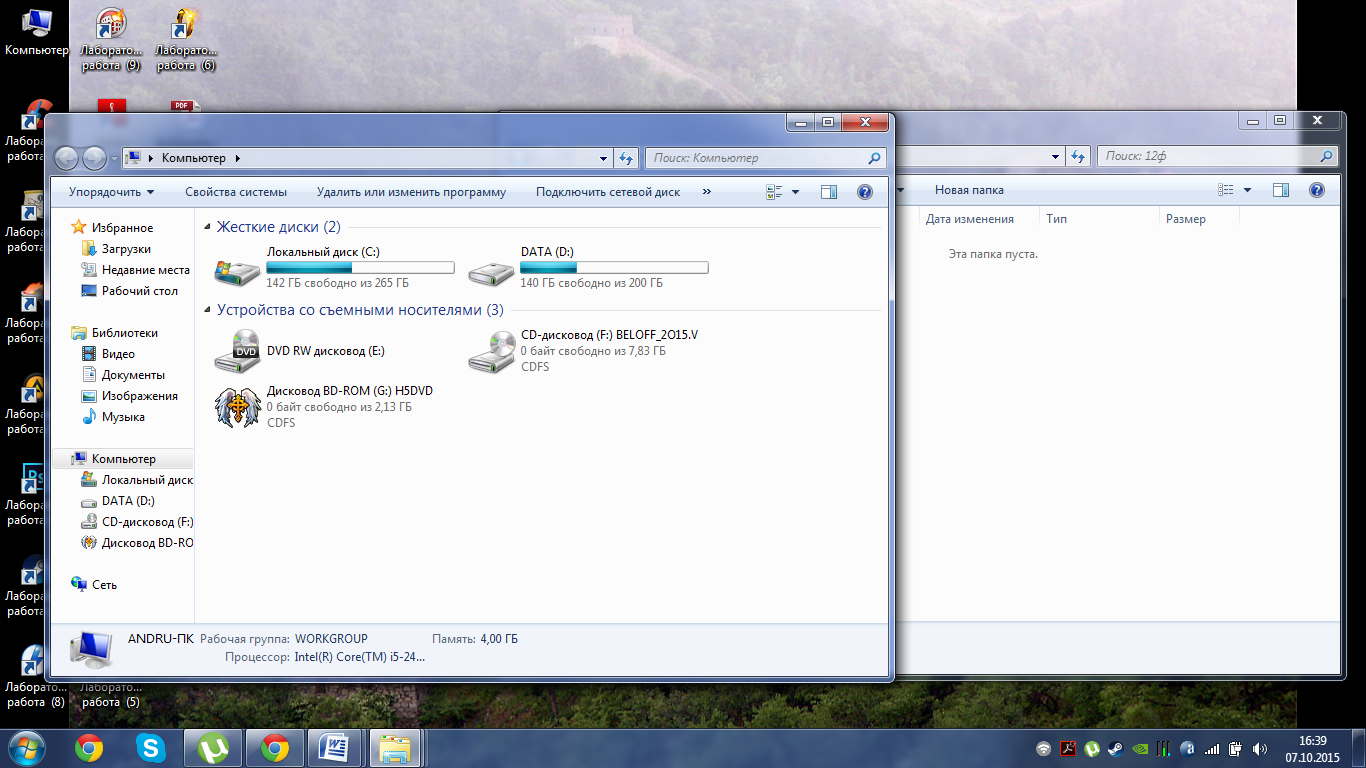The width and height of the screenshot is (1366, 768).
Task: Go forward in the Компьютер window
Action: click(94, 158)
